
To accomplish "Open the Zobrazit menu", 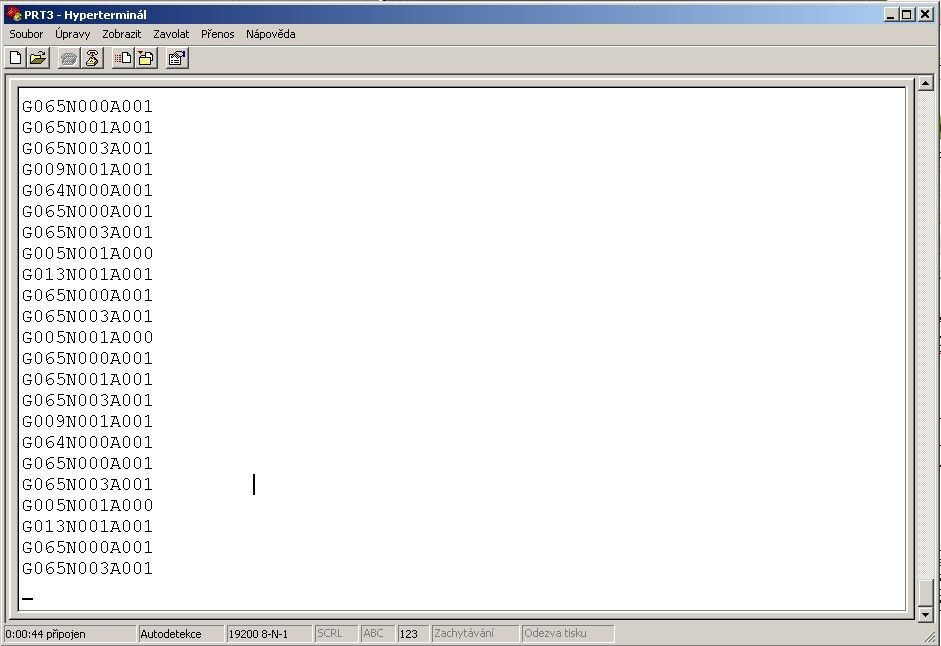I will tap(121, 34).
